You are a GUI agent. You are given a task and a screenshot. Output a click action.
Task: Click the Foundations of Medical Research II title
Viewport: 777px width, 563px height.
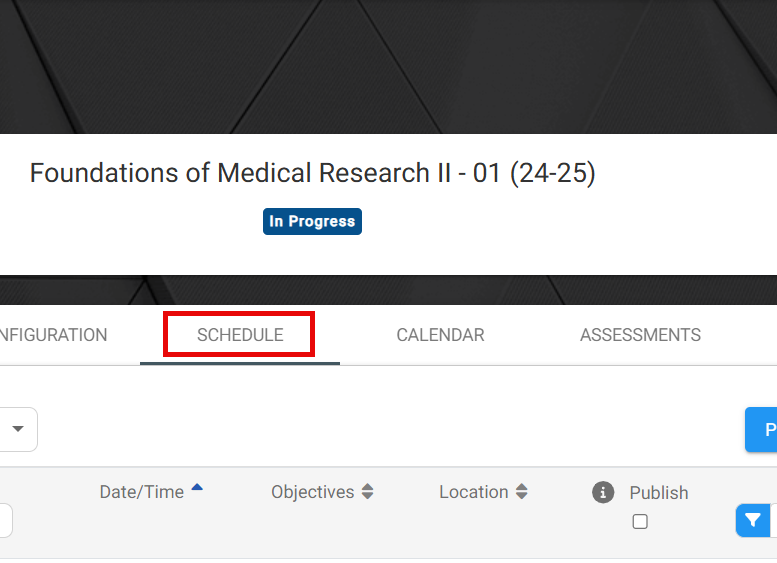[312, 173]
